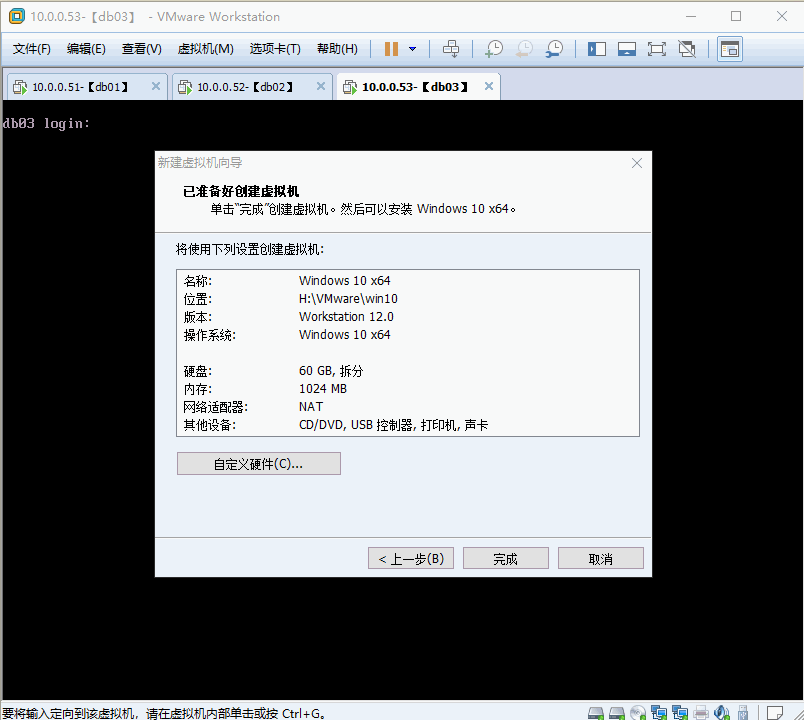
Task: Open the 查看(V) menu
Action: coord(142,49)
